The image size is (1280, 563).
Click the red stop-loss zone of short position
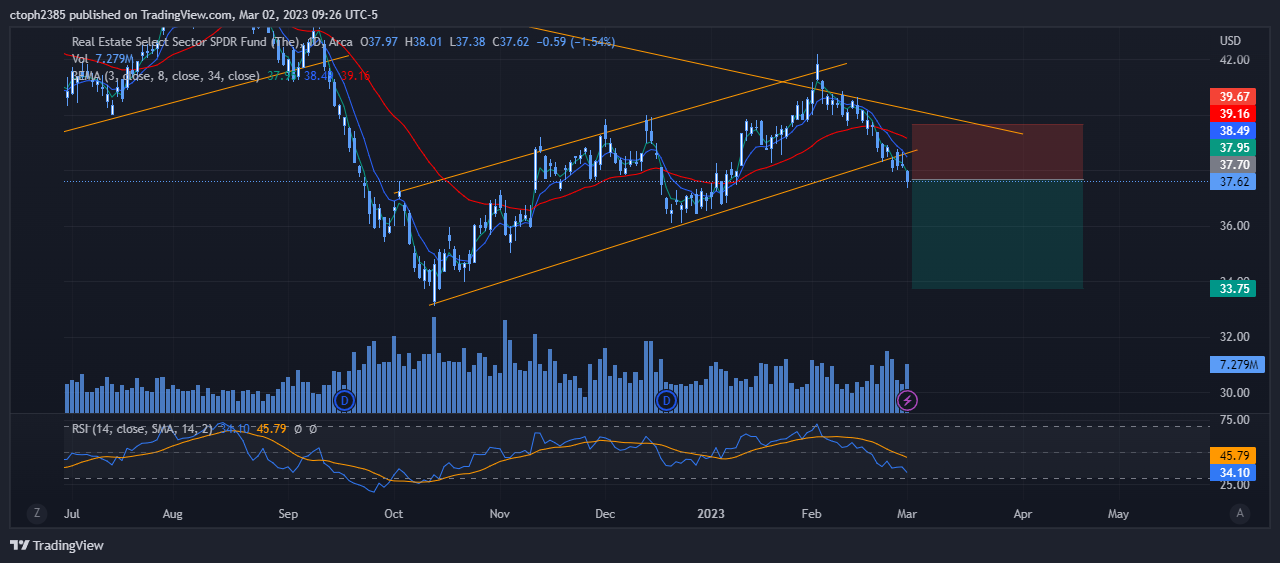(997, 152)
